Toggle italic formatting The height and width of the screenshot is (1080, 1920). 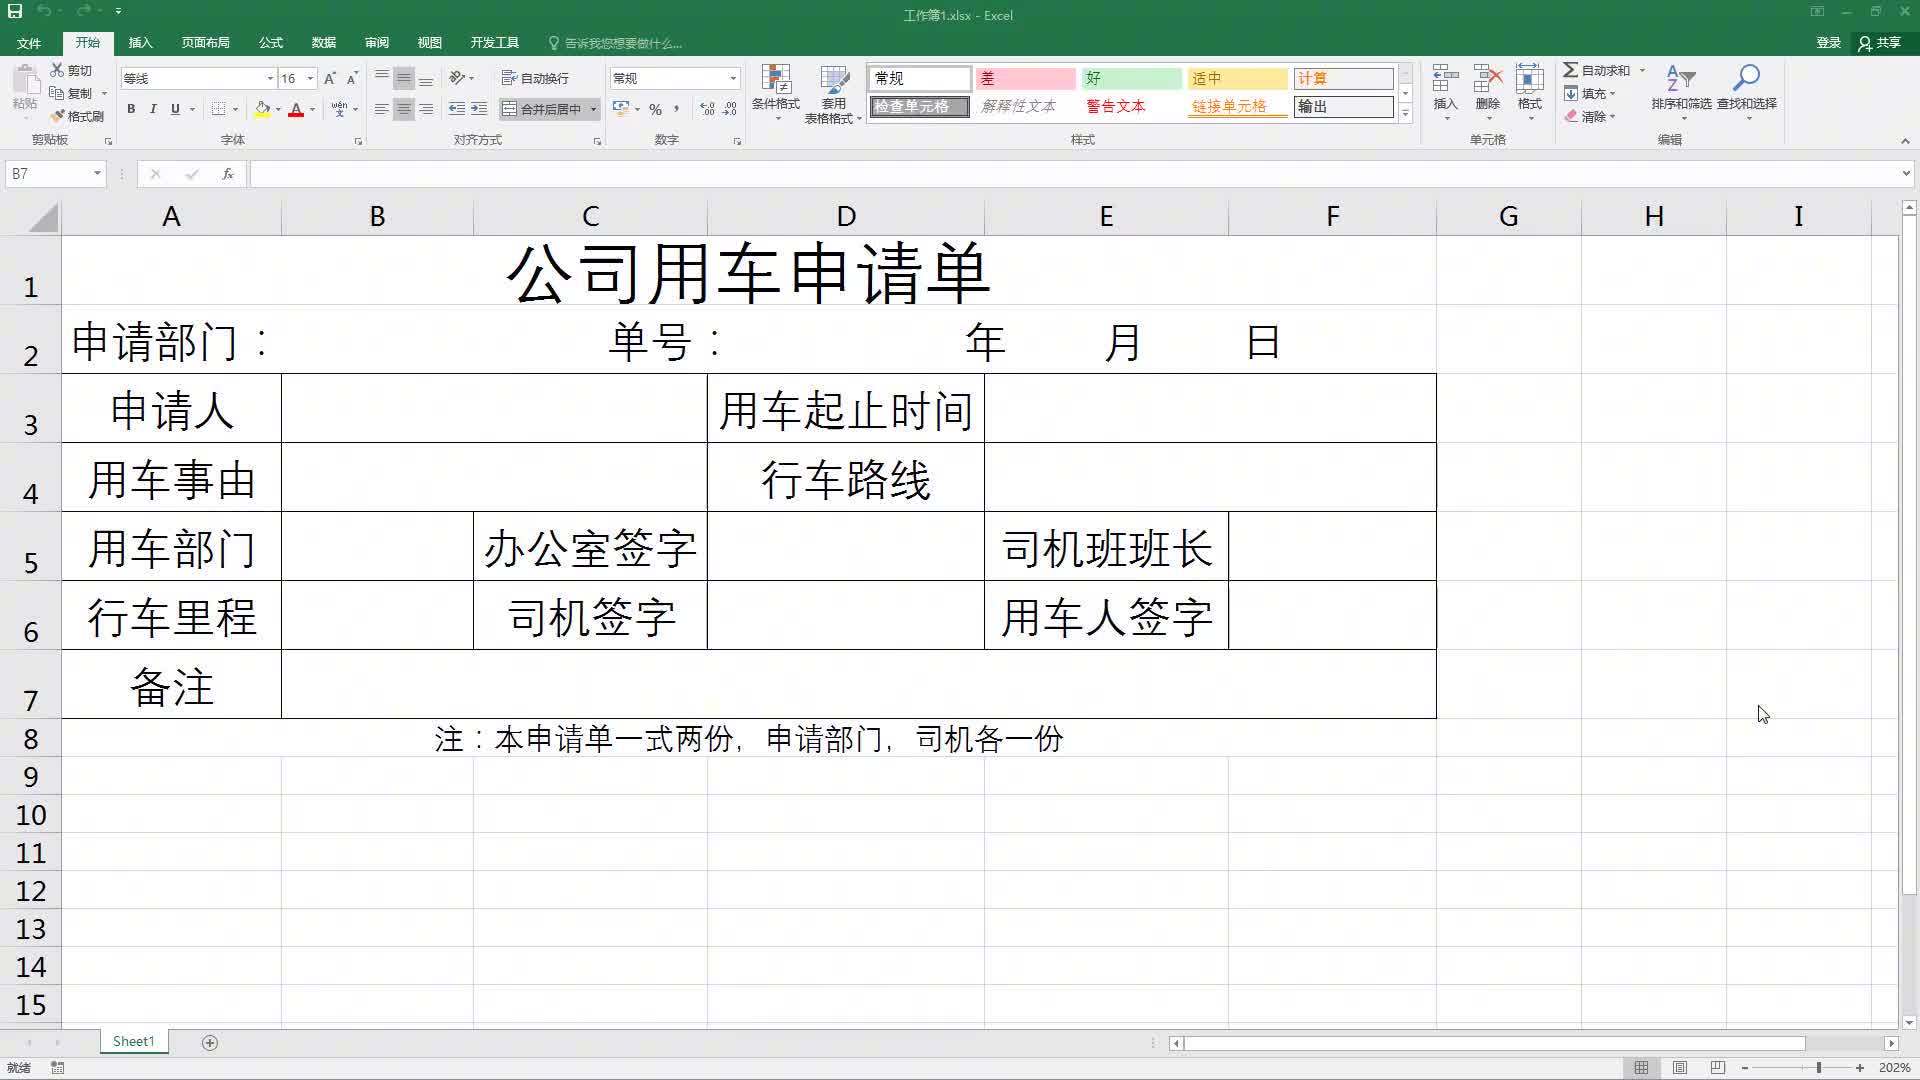(152, 109)
